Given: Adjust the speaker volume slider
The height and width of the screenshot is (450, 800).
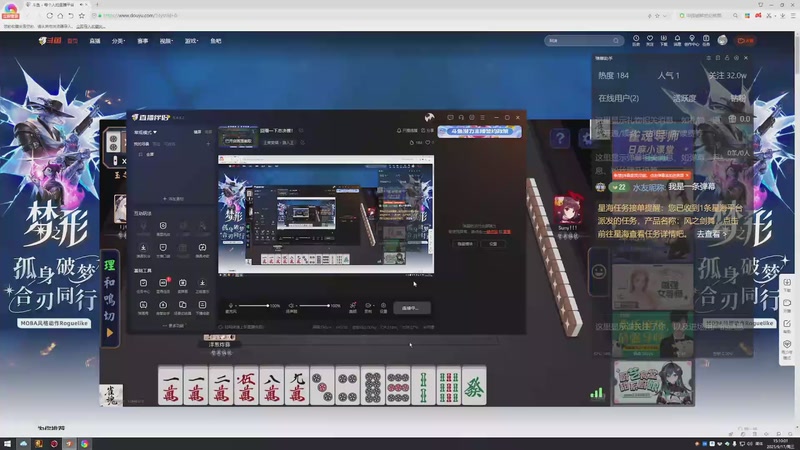Looking at the screenshot, I should click(x=314, y=306).
